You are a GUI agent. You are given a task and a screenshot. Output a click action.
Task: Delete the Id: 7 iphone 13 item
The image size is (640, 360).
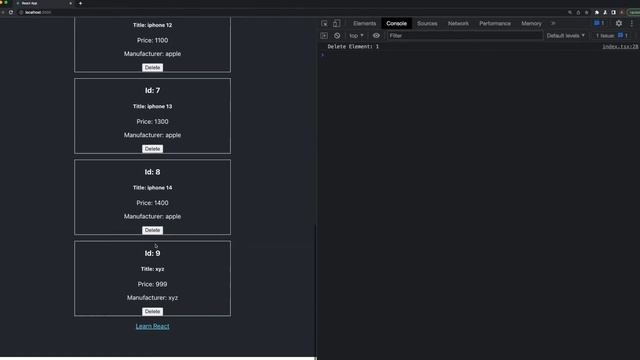(152, 149)
